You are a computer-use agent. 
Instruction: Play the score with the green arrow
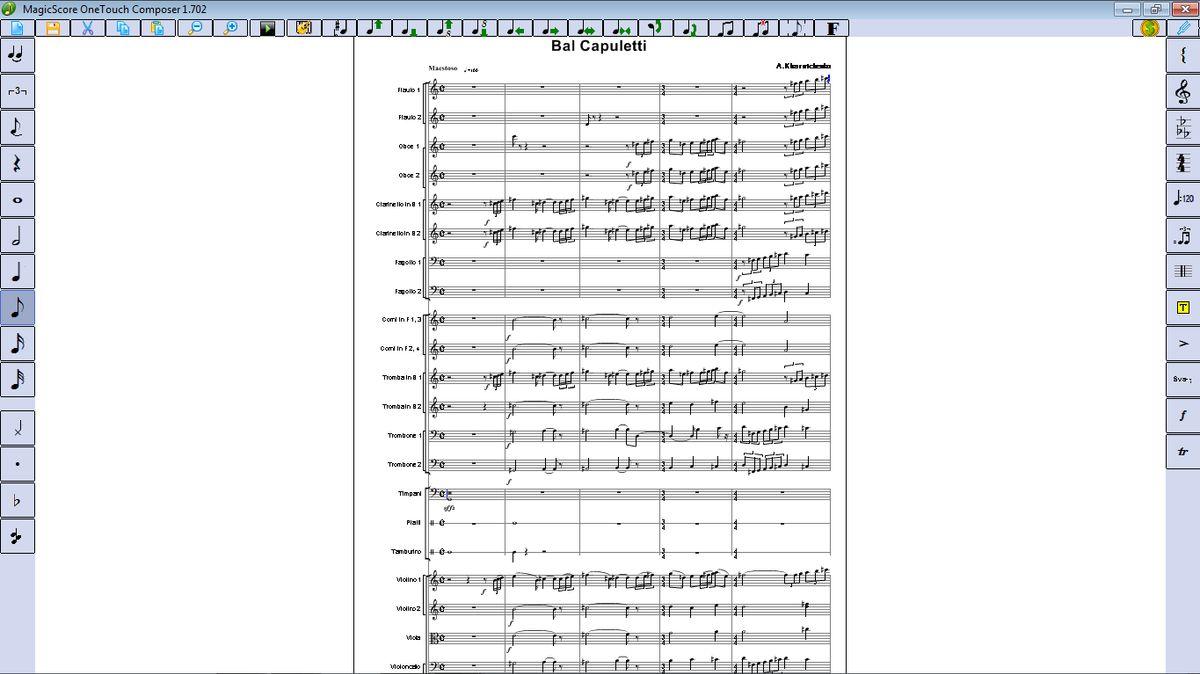coord(267,28)
